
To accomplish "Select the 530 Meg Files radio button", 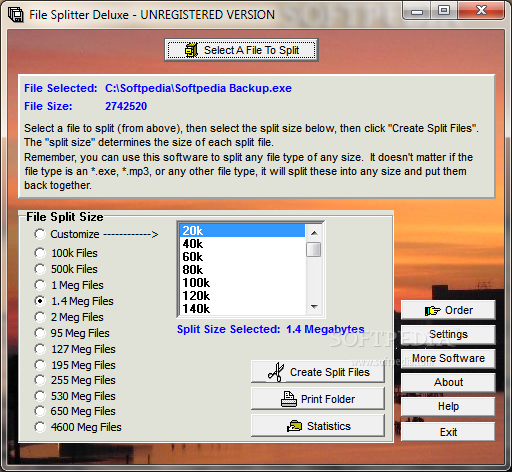I will (x=40, y=396).
